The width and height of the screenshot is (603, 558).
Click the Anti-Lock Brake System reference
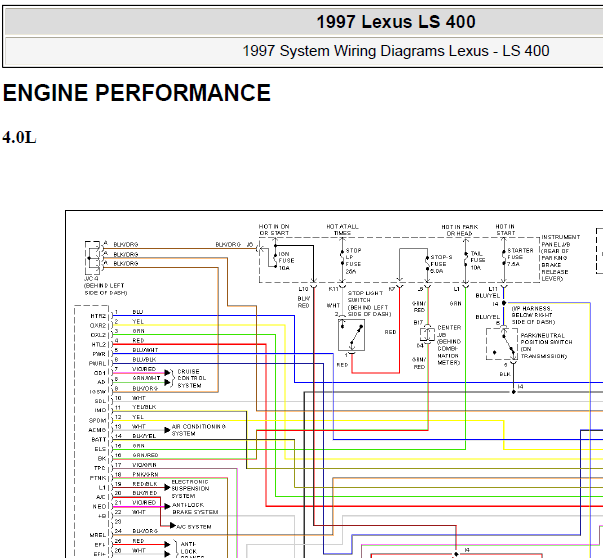click(x=195, y=508)
